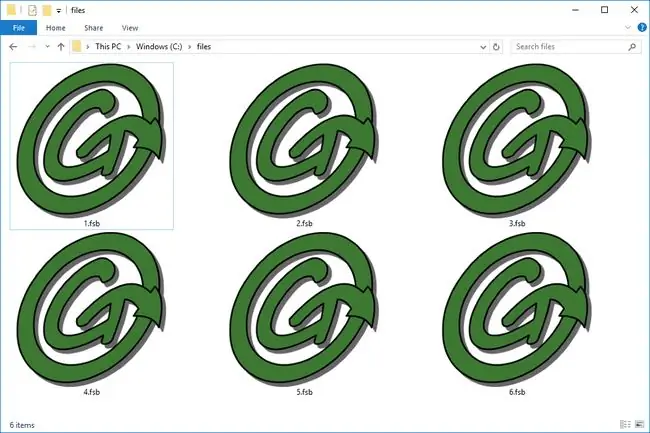This screenshot has width=650, height=433.
Task: Click Properties quick access toolbar icon
Action: pos(32,10)
